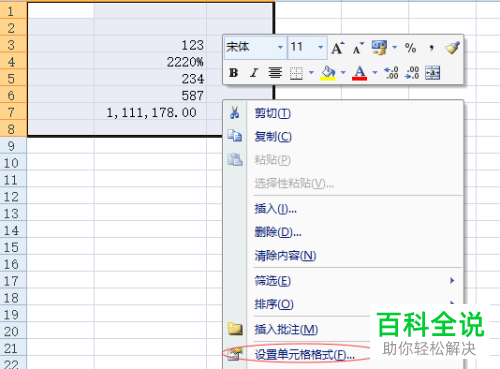Decrease decimal places button
The image size is (500, 369).
pos(412,73)
